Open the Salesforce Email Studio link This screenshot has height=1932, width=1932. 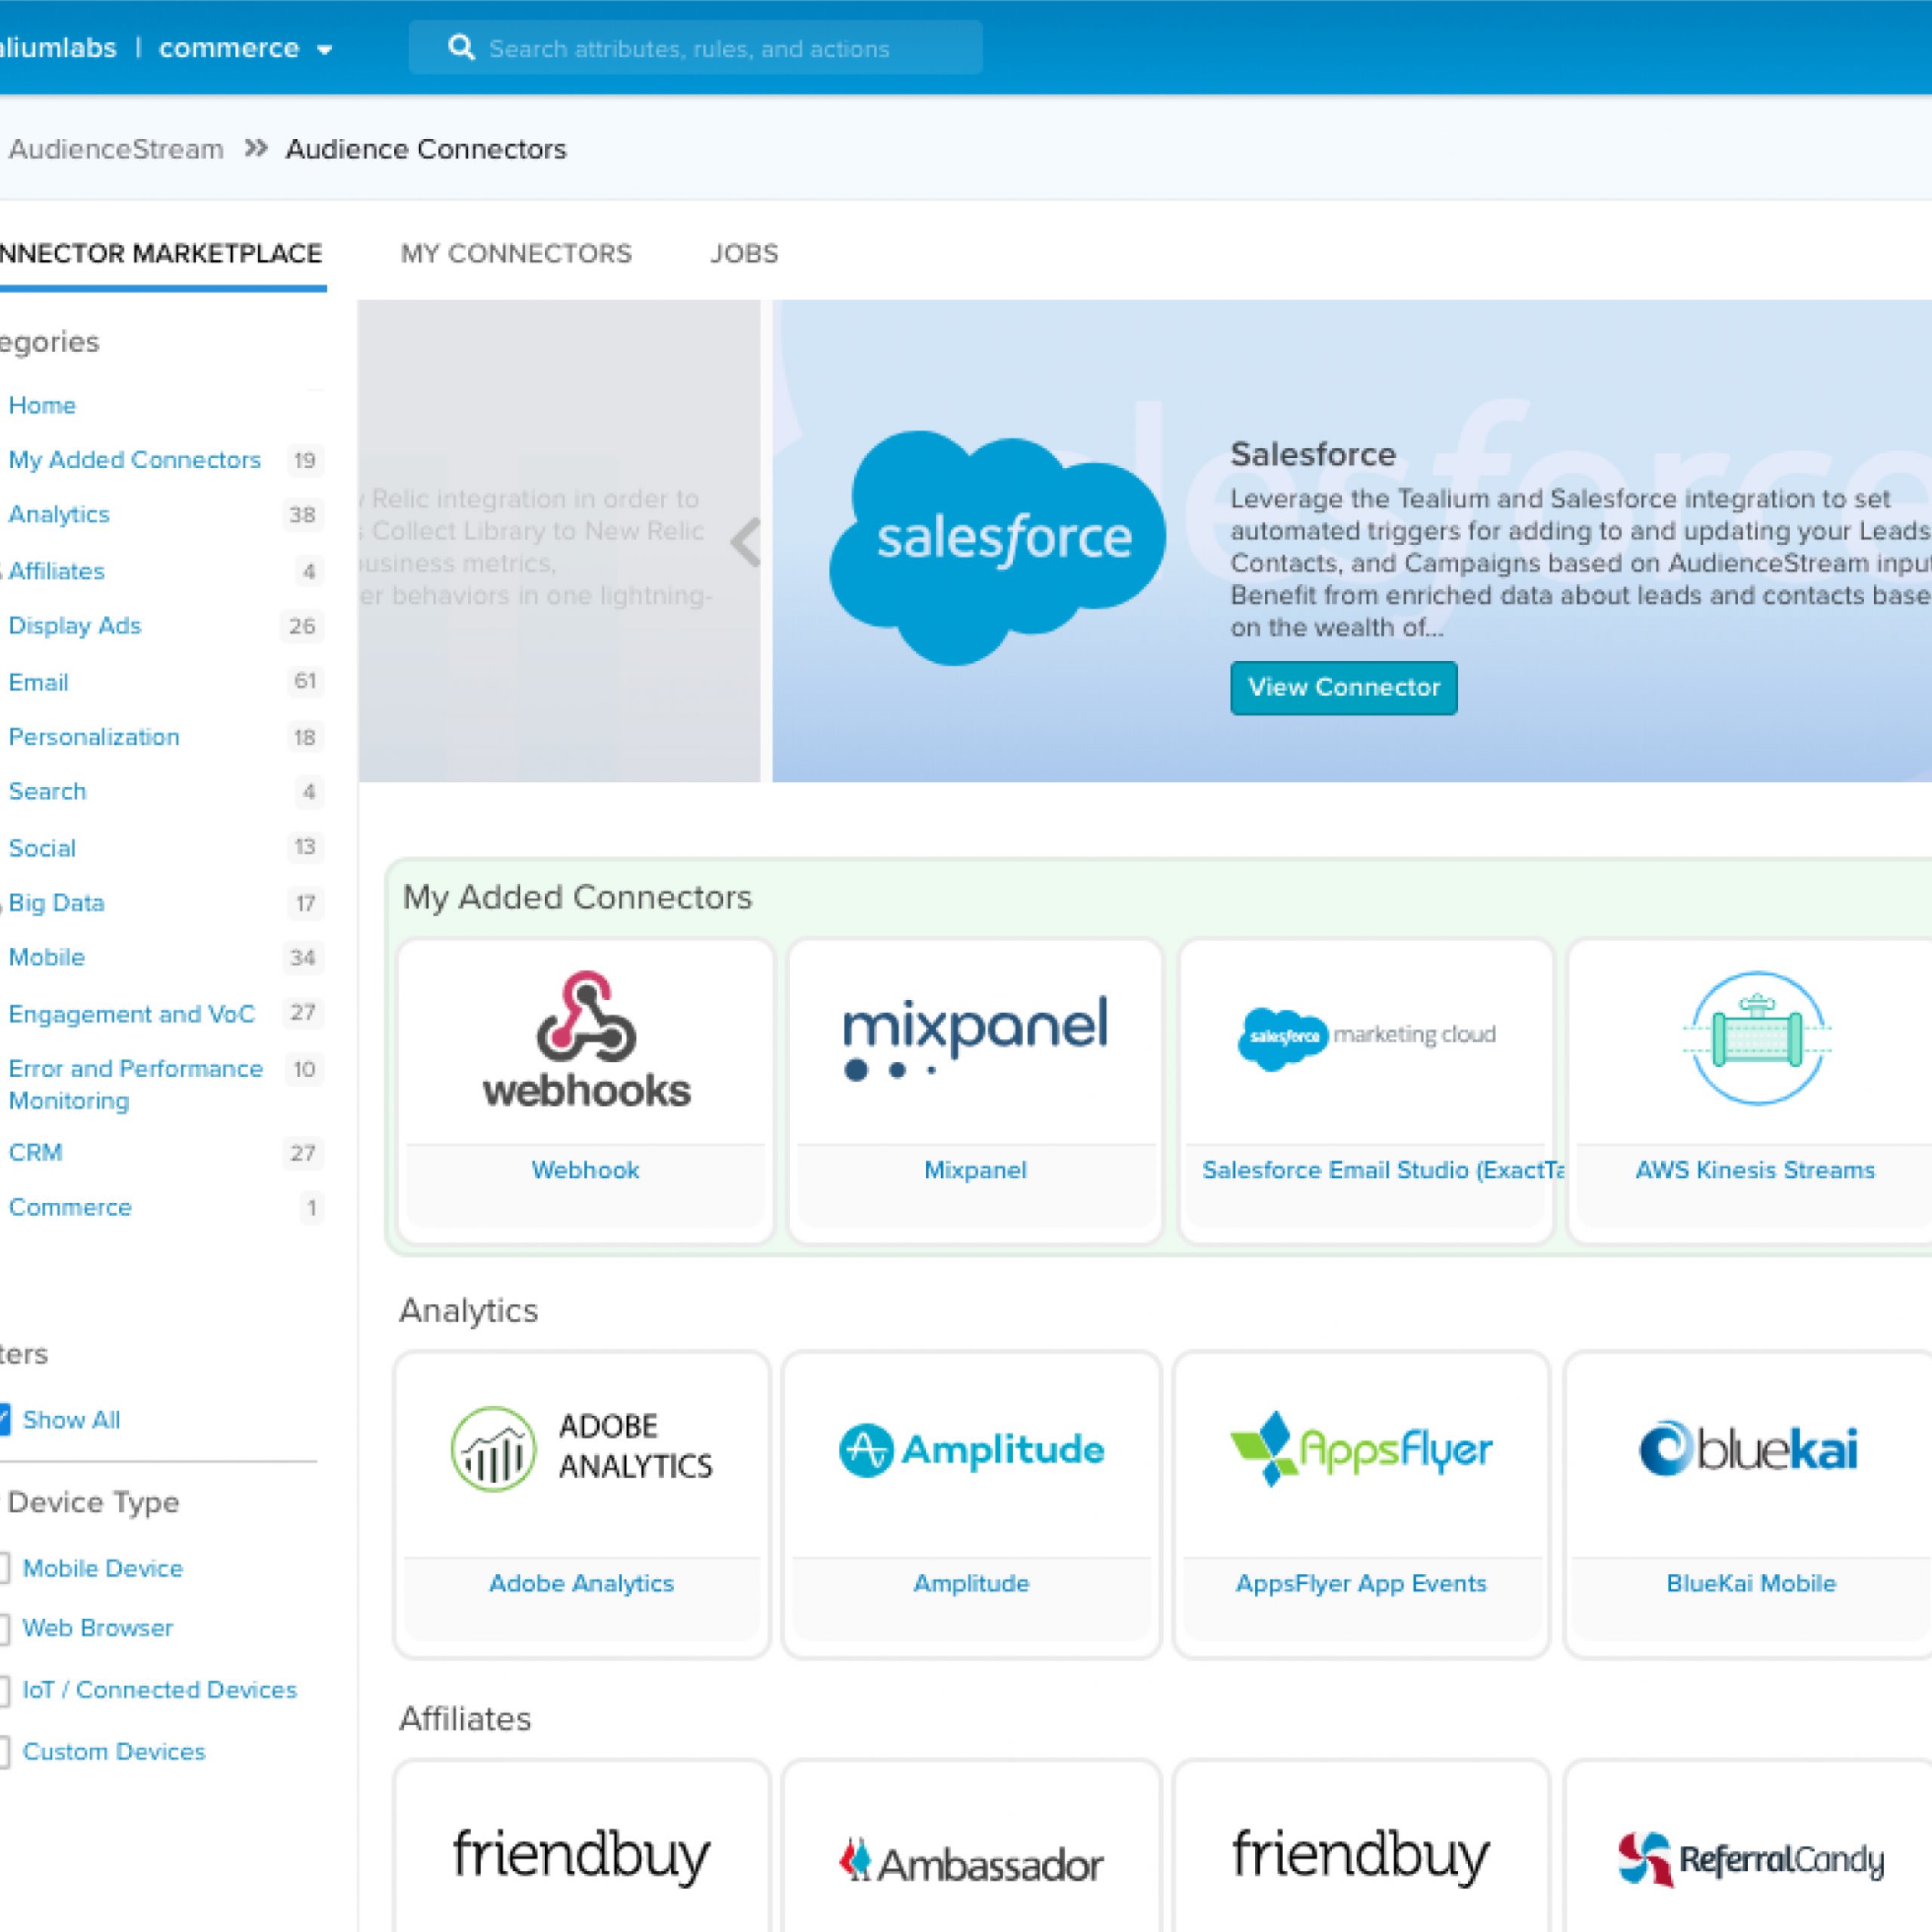coord(1382,1169)
